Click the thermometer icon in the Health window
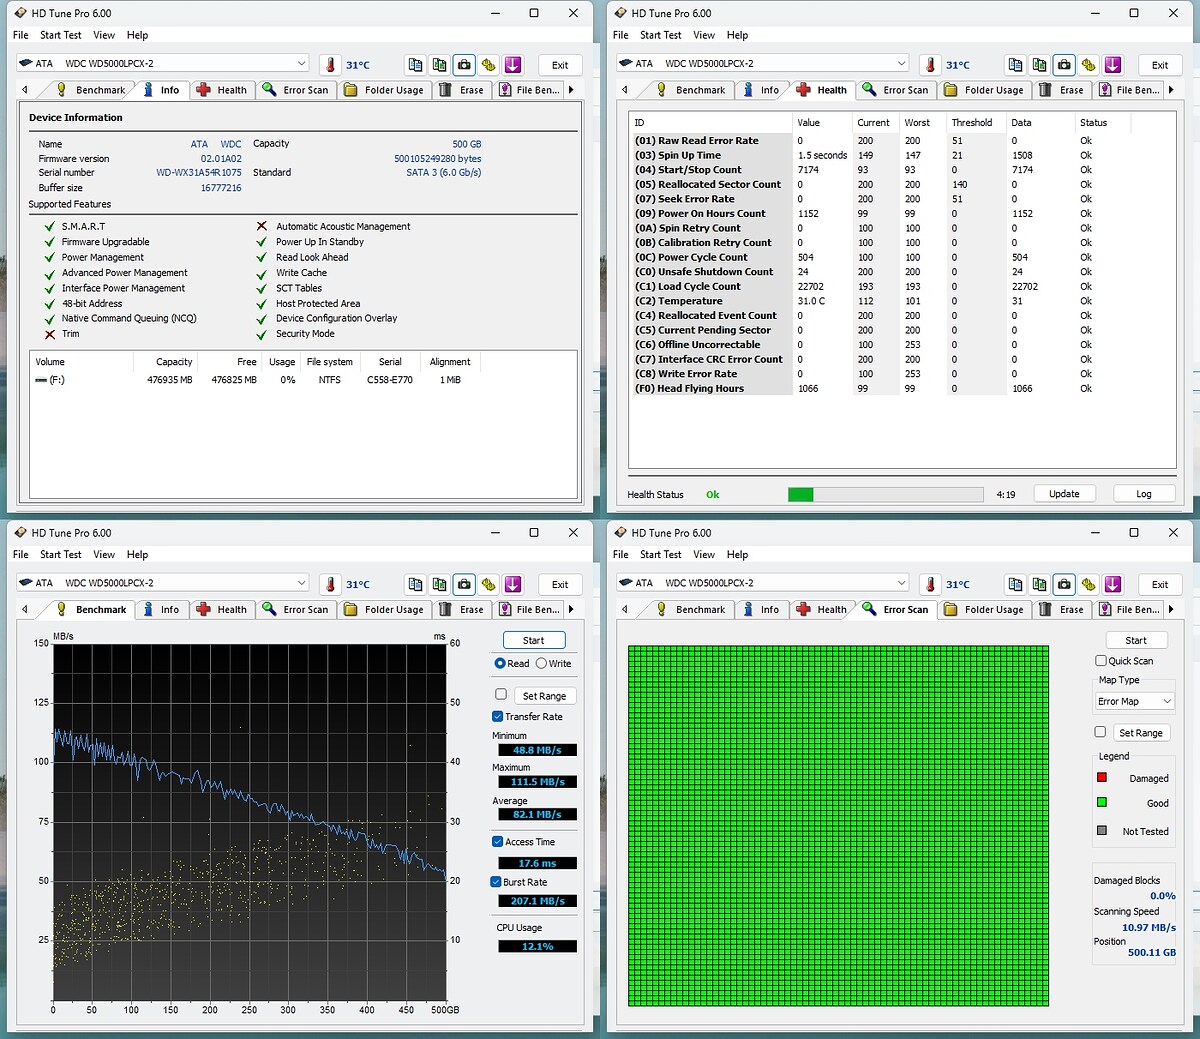1200x1039 pixels. pyautogui.click(x=931, y=64)
